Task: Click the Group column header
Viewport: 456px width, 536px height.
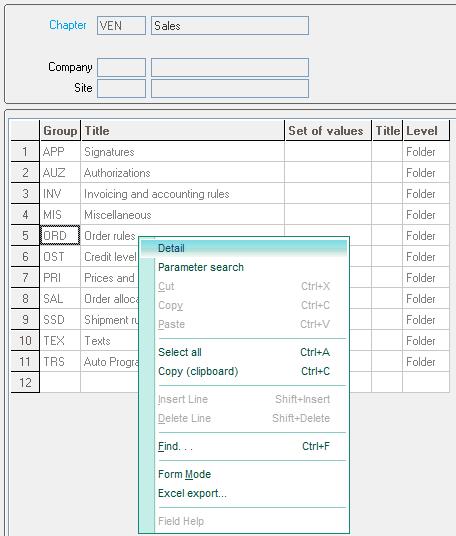Action: click(61, 131)
